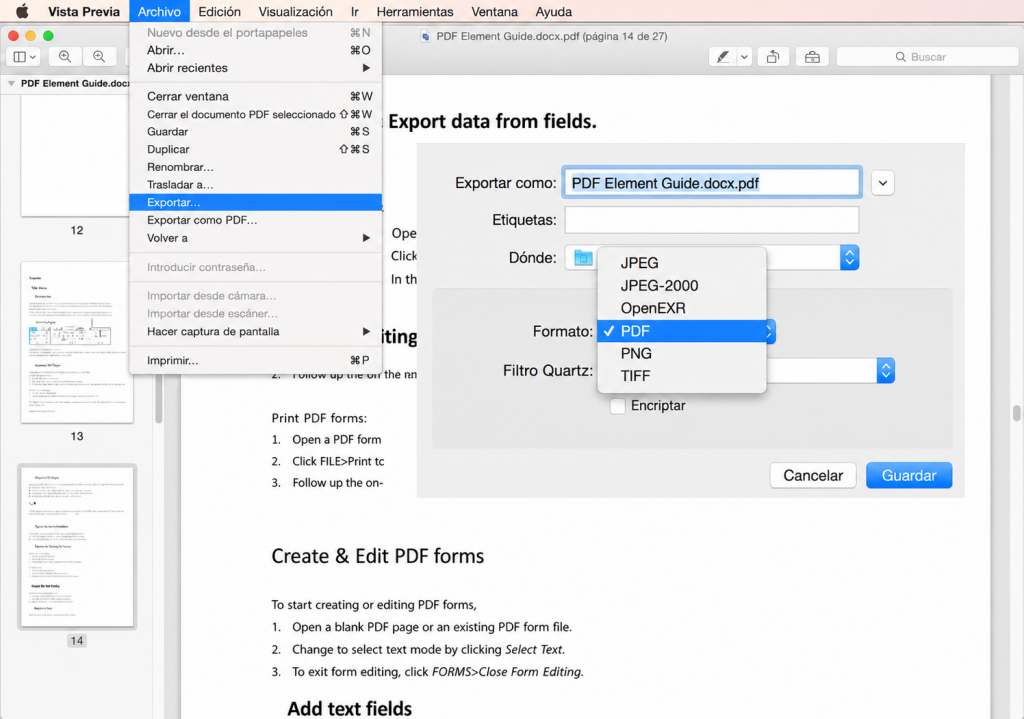Viewport: 1024px width, 719px height.
Task: Click the 'Print PDF forms:' line
Action: [x=319, y=418]
